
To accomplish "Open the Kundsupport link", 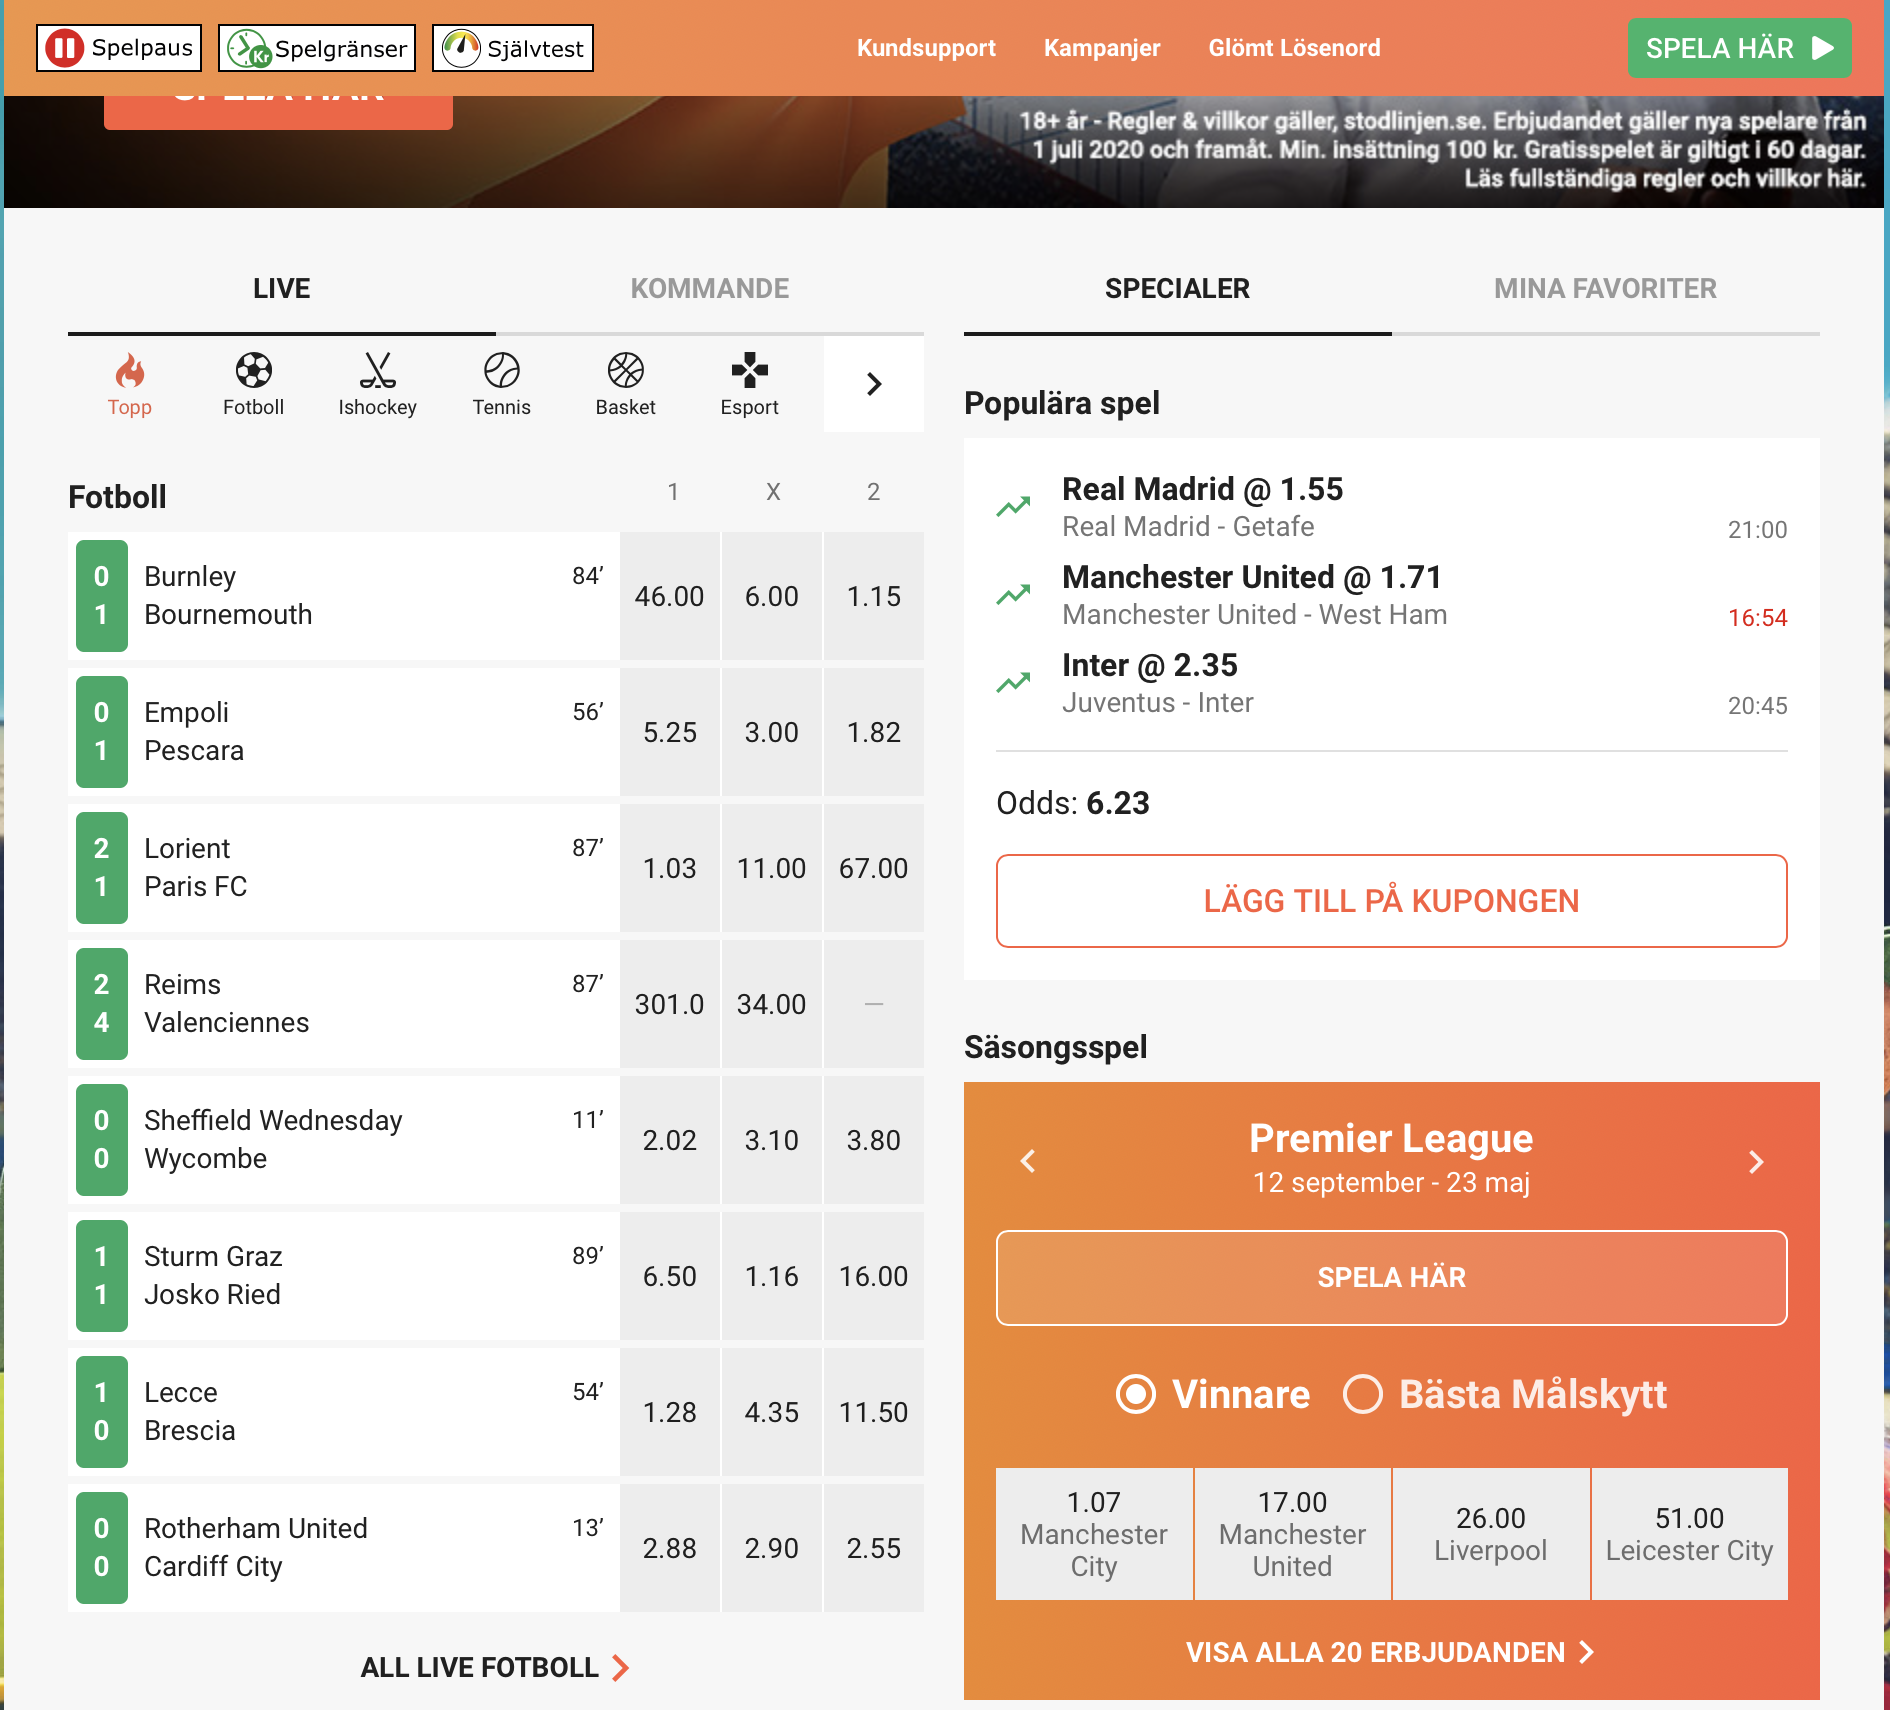I will (x=926, y=47).
